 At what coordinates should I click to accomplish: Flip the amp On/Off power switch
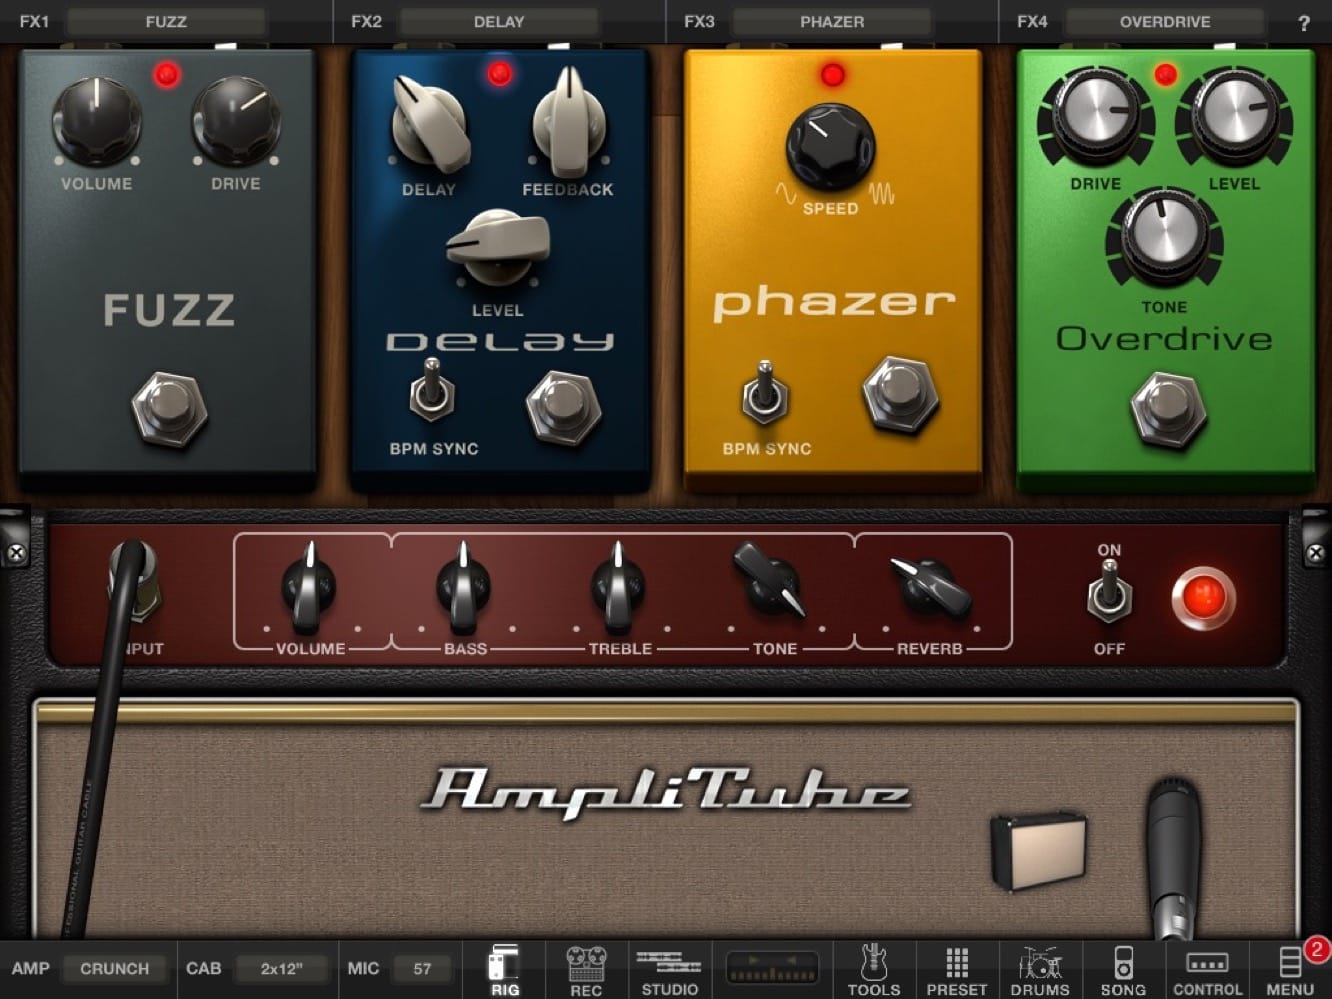1108,593
